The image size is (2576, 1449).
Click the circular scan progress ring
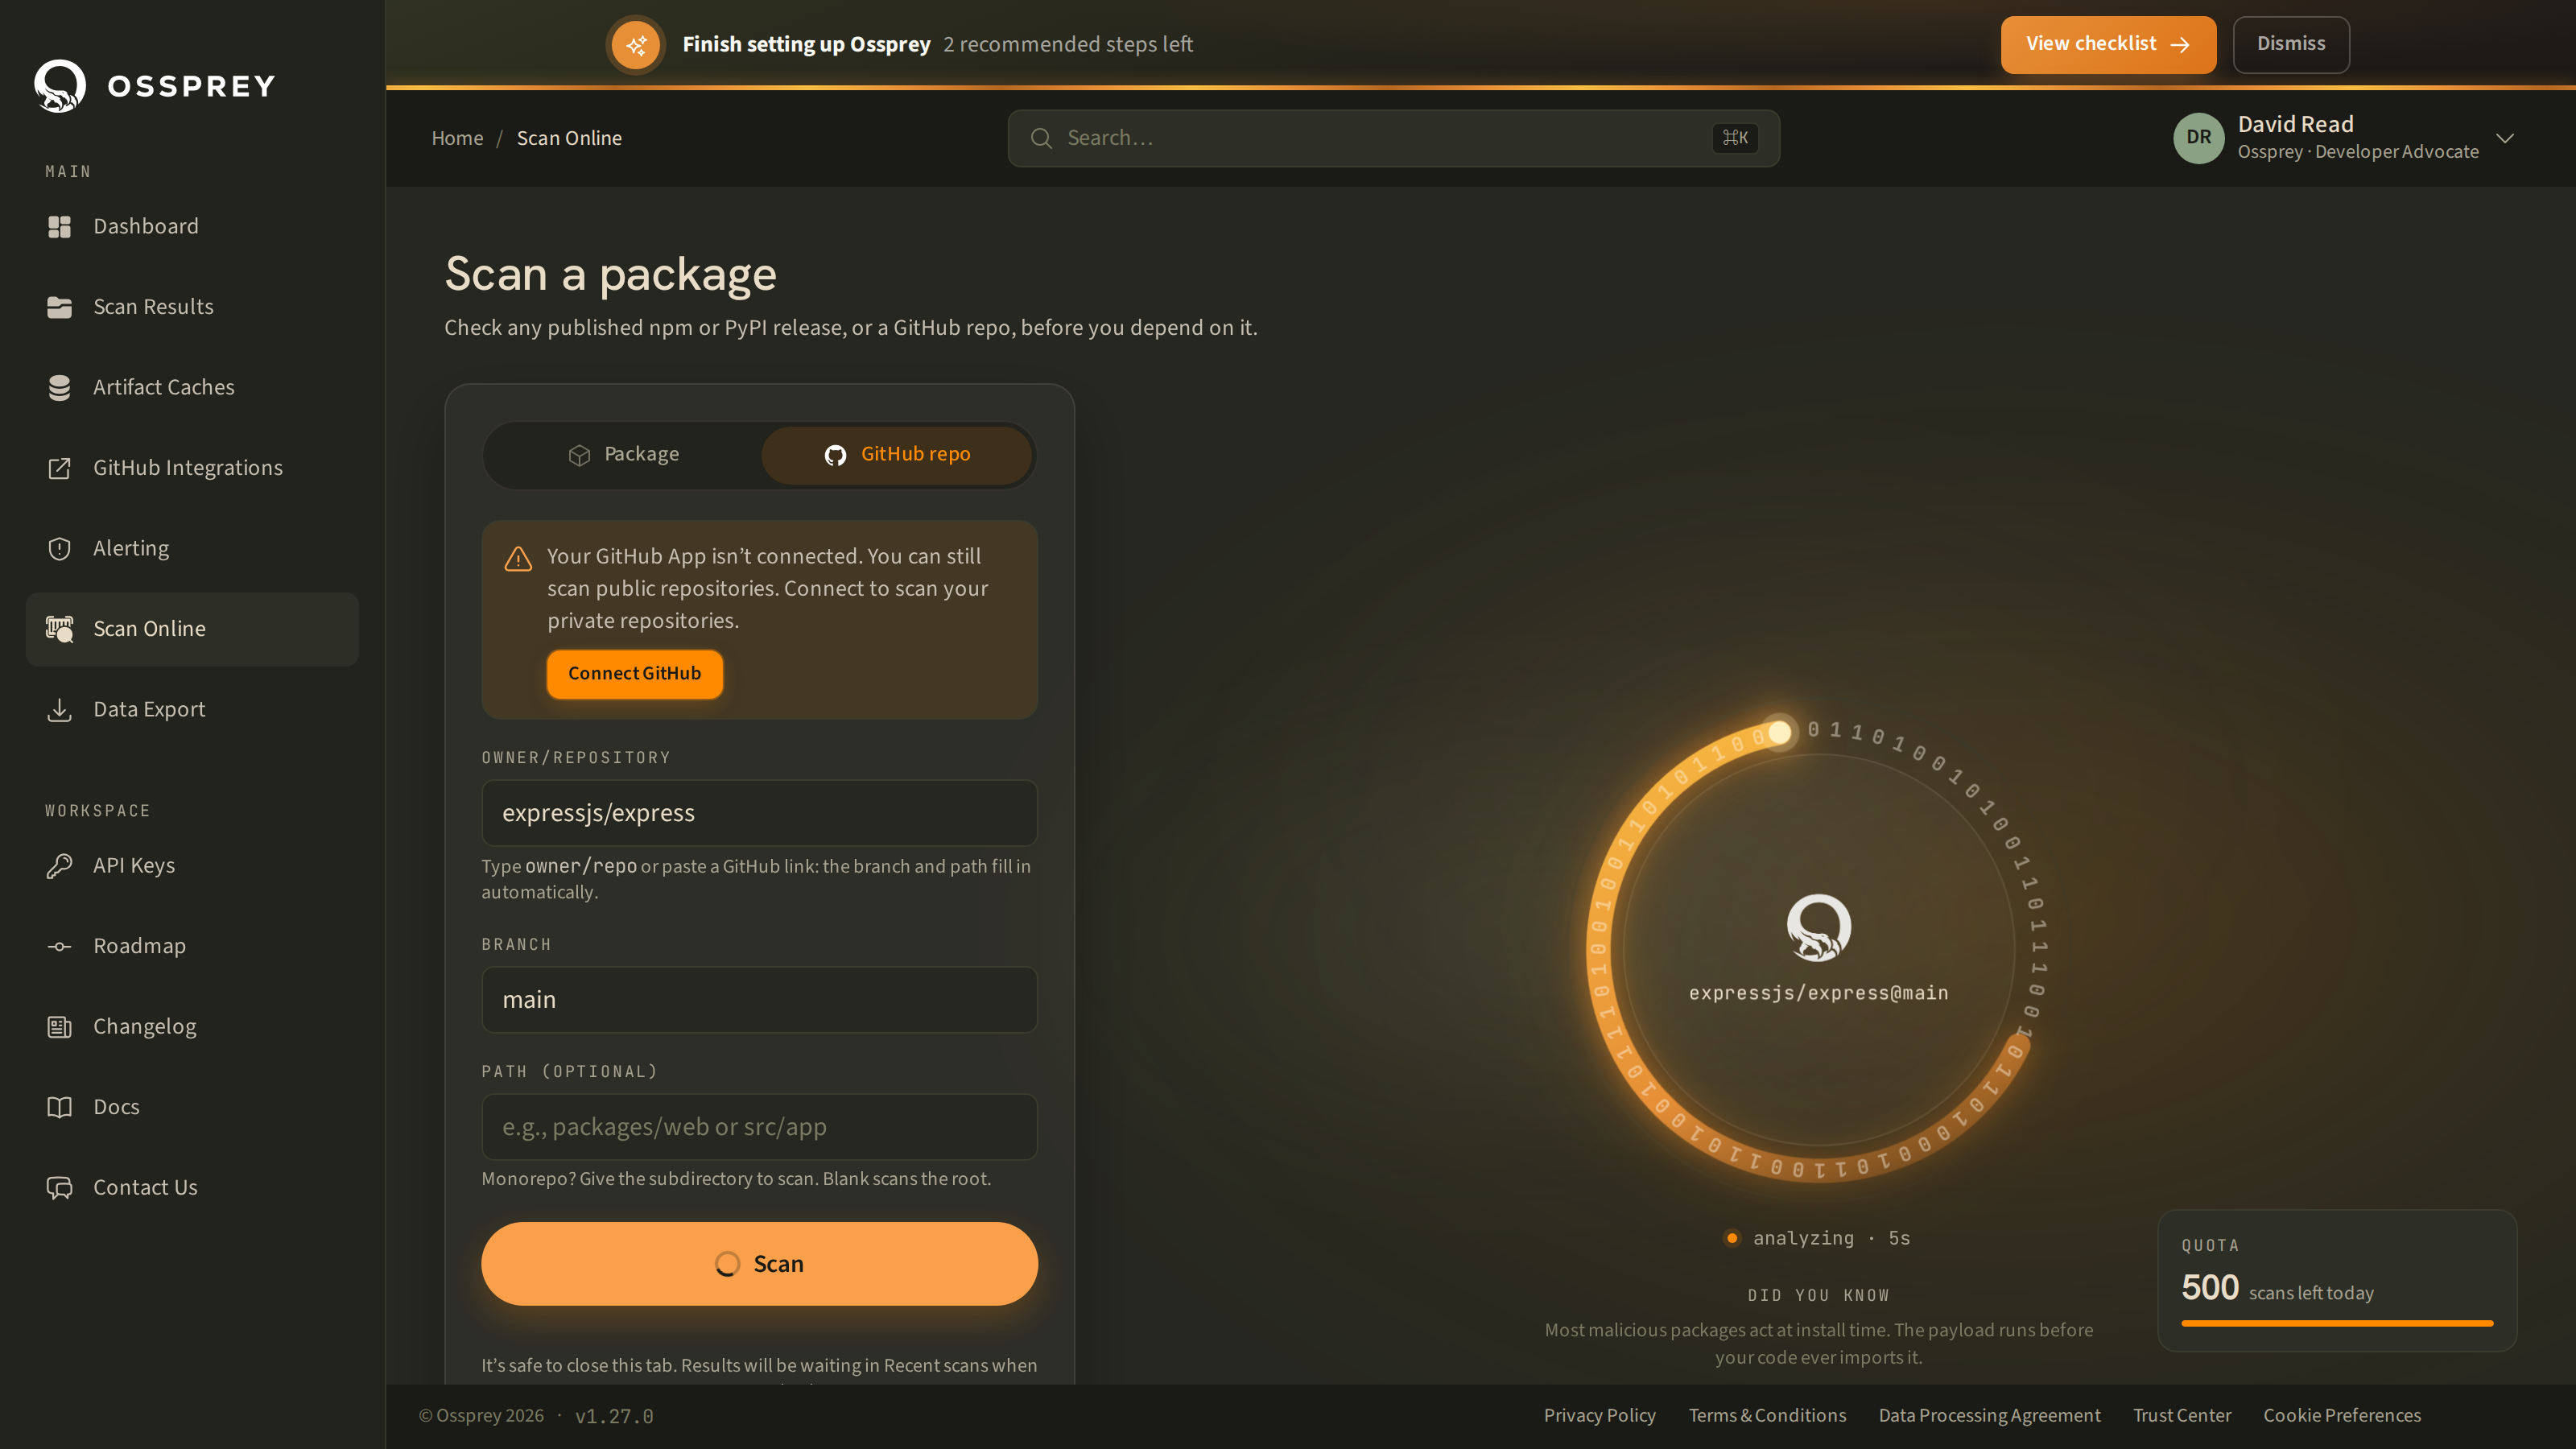pyautogui.click(x=1818, y=950)
